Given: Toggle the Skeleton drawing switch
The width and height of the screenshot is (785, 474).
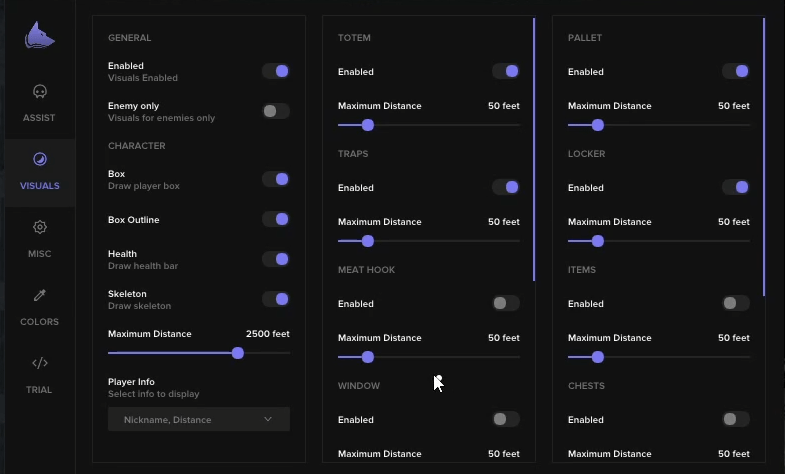Looking at the screenshot, I should click(276, 299).
